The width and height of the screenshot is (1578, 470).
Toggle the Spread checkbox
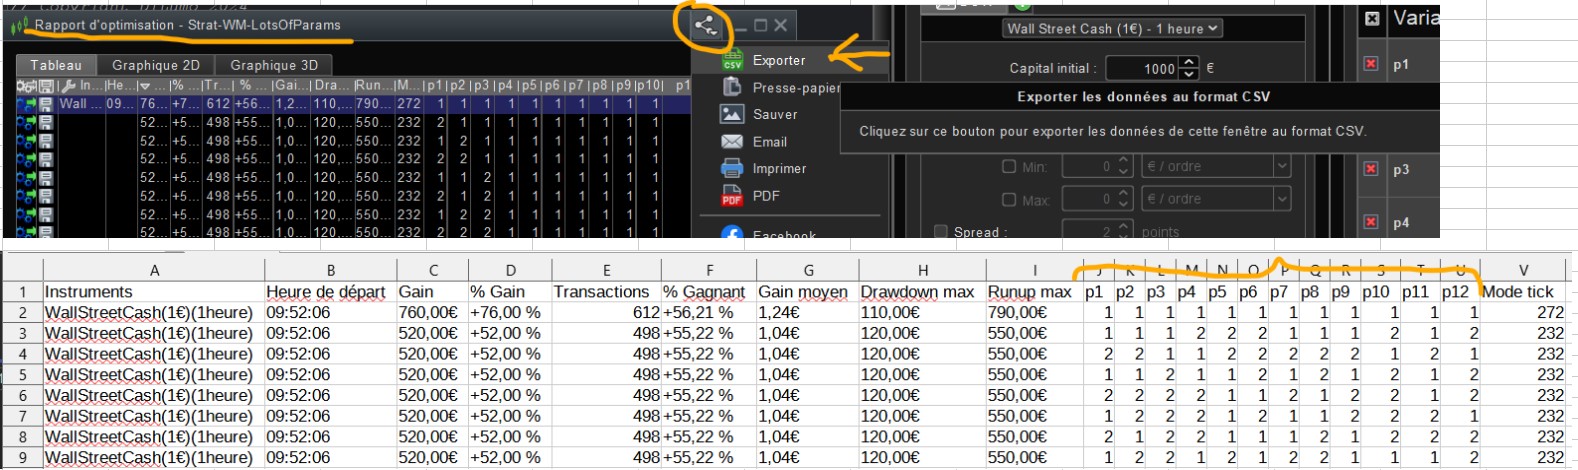940,231
